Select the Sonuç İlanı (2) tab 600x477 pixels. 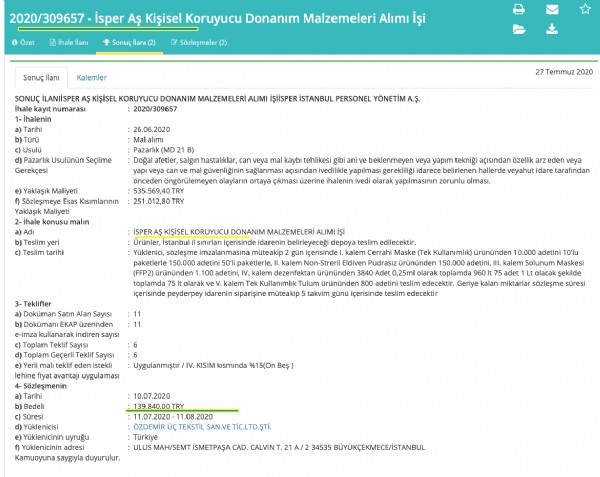tap(128, 44)
